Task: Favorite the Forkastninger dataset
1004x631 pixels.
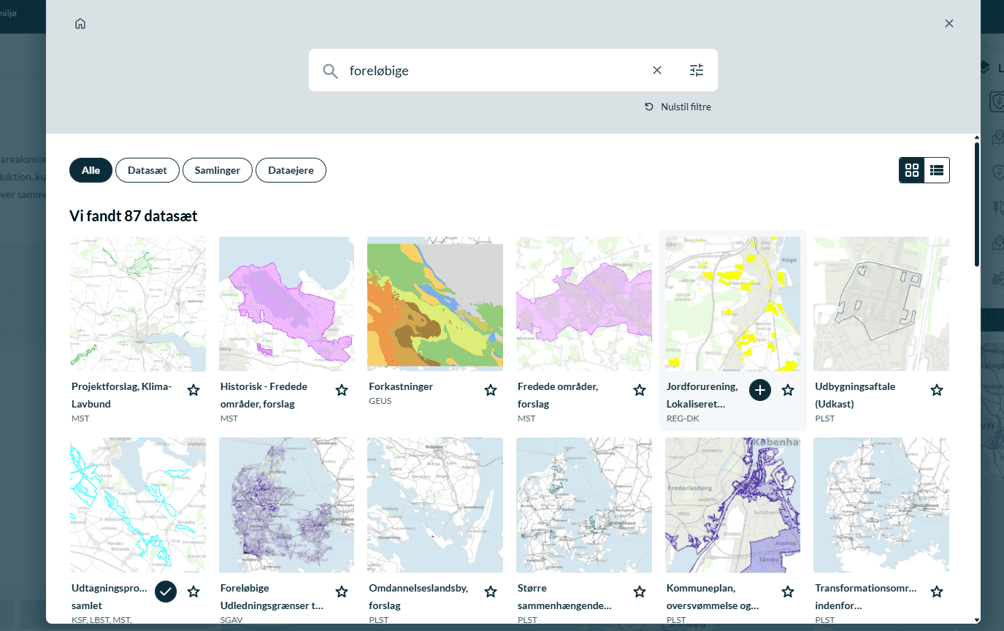Action: point(490,390)
